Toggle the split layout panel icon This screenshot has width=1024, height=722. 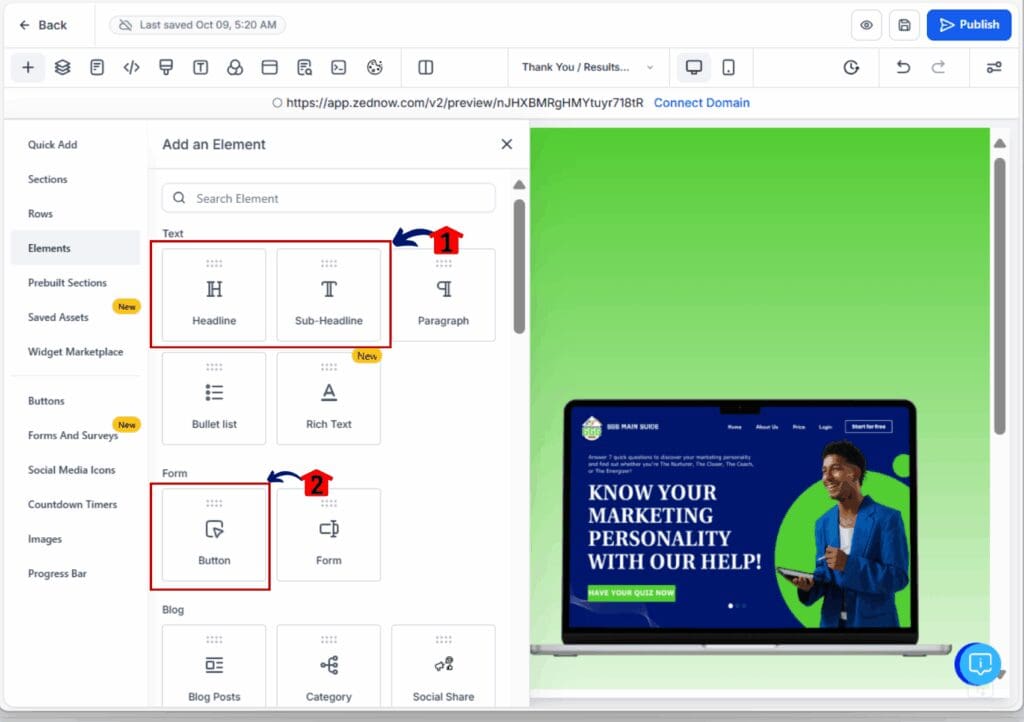426,68
